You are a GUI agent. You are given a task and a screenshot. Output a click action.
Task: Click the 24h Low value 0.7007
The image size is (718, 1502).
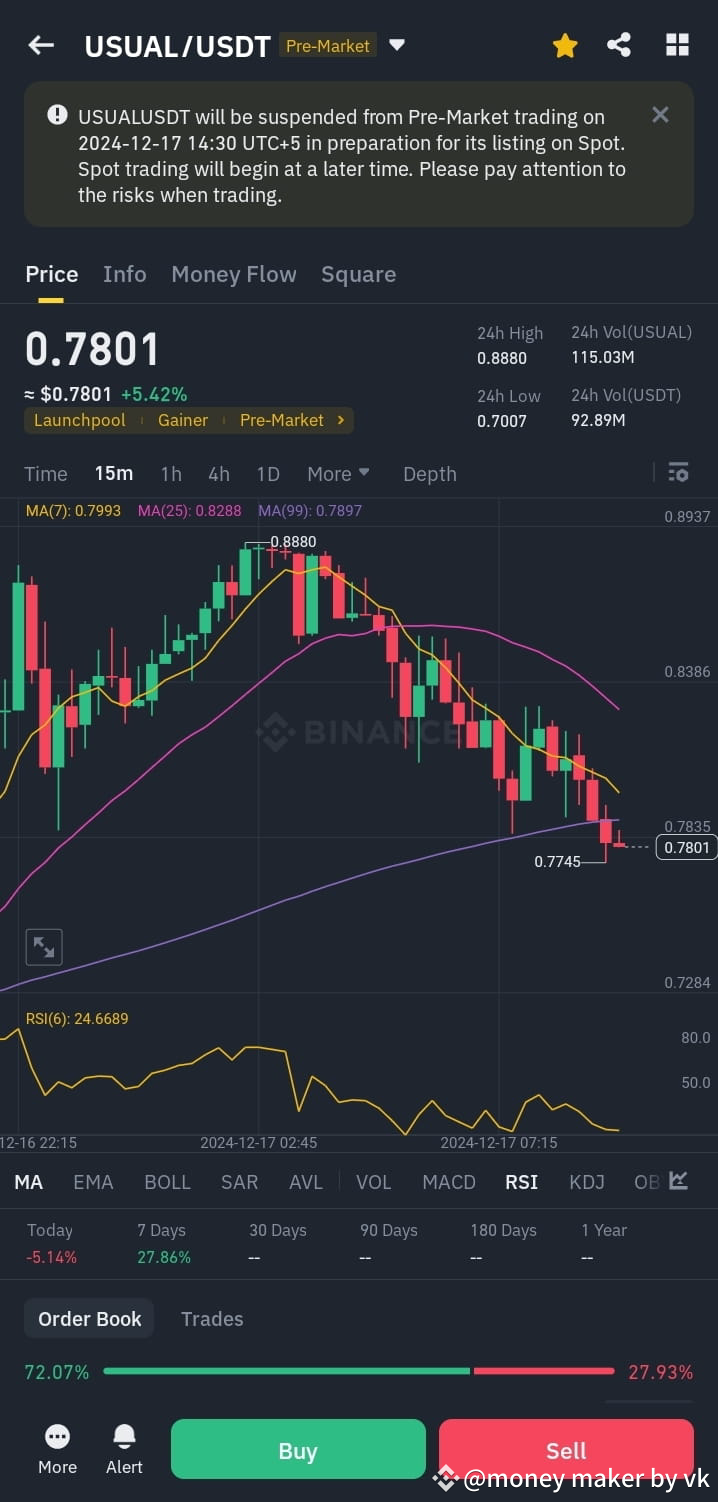(x=502, y=421)
